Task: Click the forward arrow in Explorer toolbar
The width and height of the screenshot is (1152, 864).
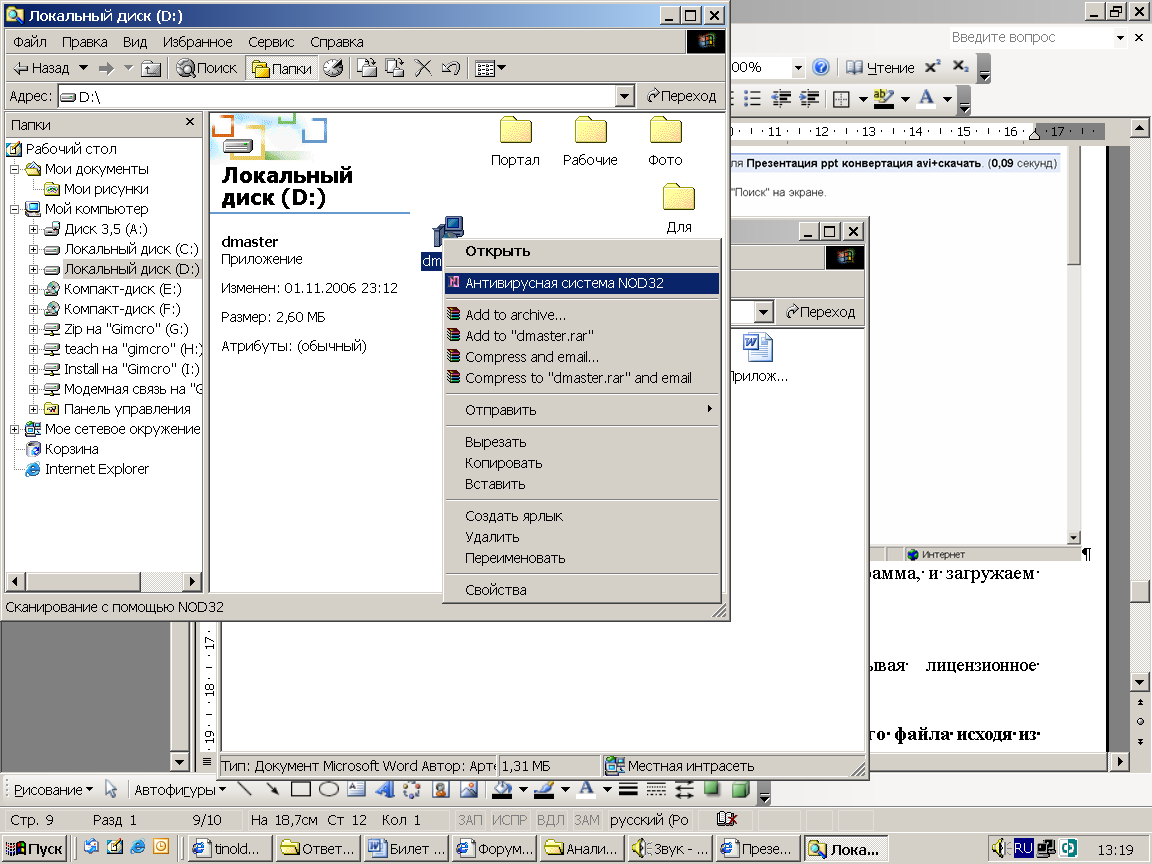Action: click(107, 68)
